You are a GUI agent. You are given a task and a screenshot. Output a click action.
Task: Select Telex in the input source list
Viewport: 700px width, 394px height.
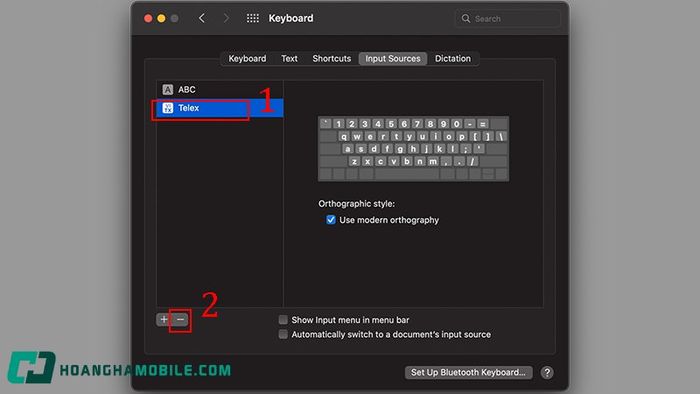click(x=220, y=108)
